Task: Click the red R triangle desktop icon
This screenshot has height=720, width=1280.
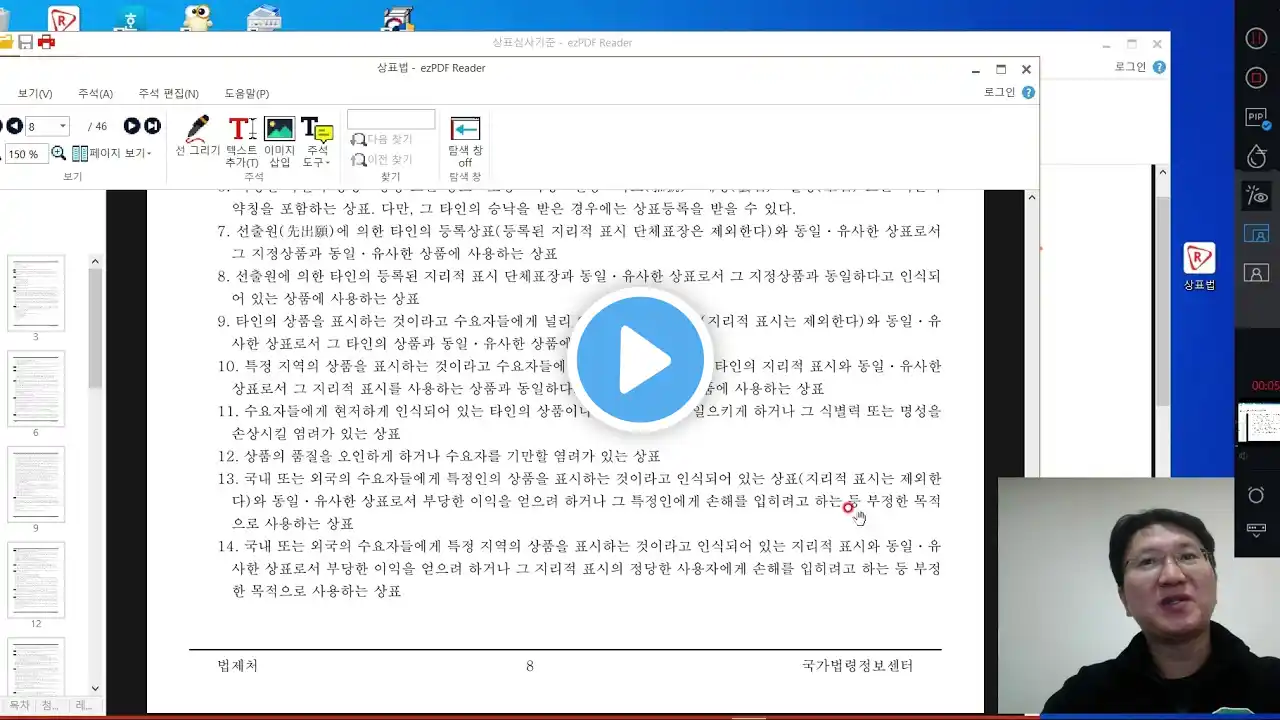Action: click(x=64, y=19)
